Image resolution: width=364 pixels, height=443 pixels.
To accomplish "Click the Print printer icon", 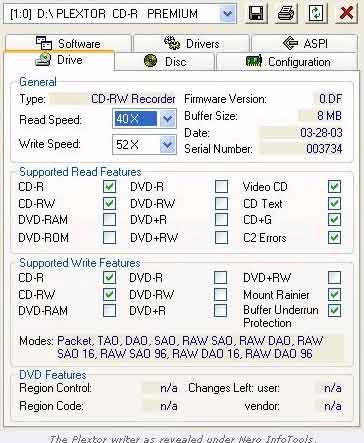I will (286, 14).
